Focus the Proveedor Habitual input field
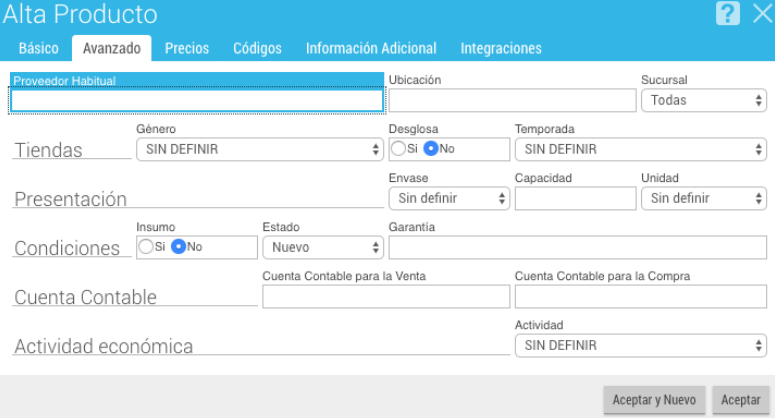Image resolution: width=775 pixels, height=418 pixels. click(197, 100)
